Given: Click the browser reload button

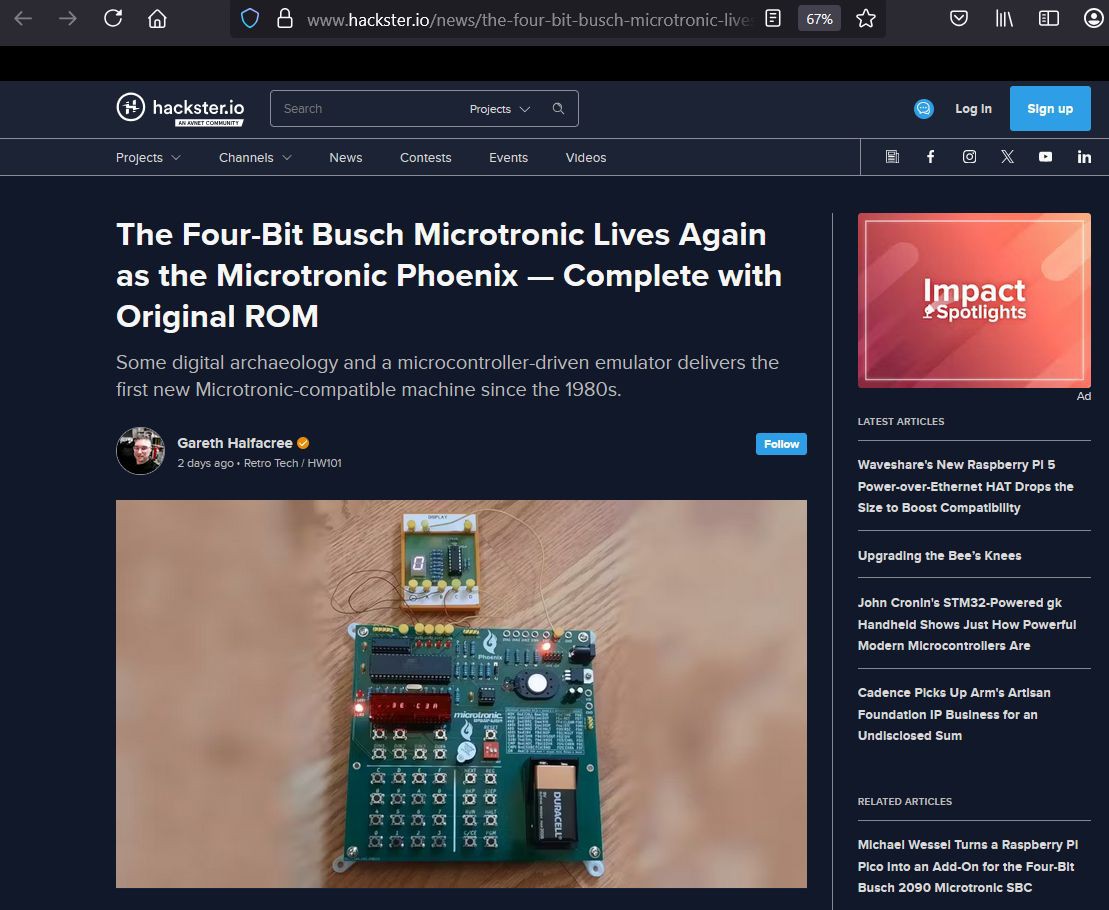Looking at the screenshot, I should [113, 18].
